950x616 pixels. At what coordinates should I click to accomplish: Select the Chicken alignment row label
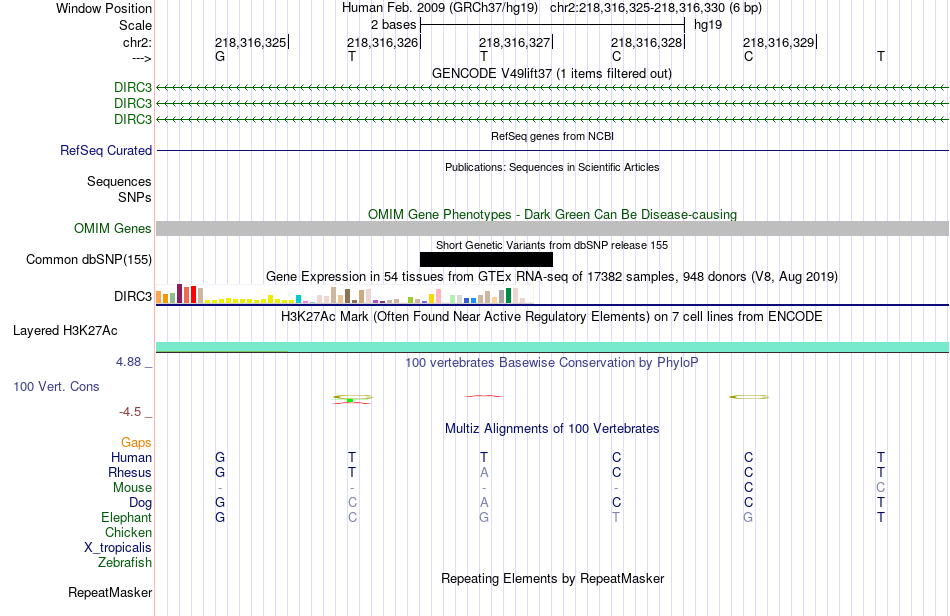pyautogui.click(x=128, y=532)
